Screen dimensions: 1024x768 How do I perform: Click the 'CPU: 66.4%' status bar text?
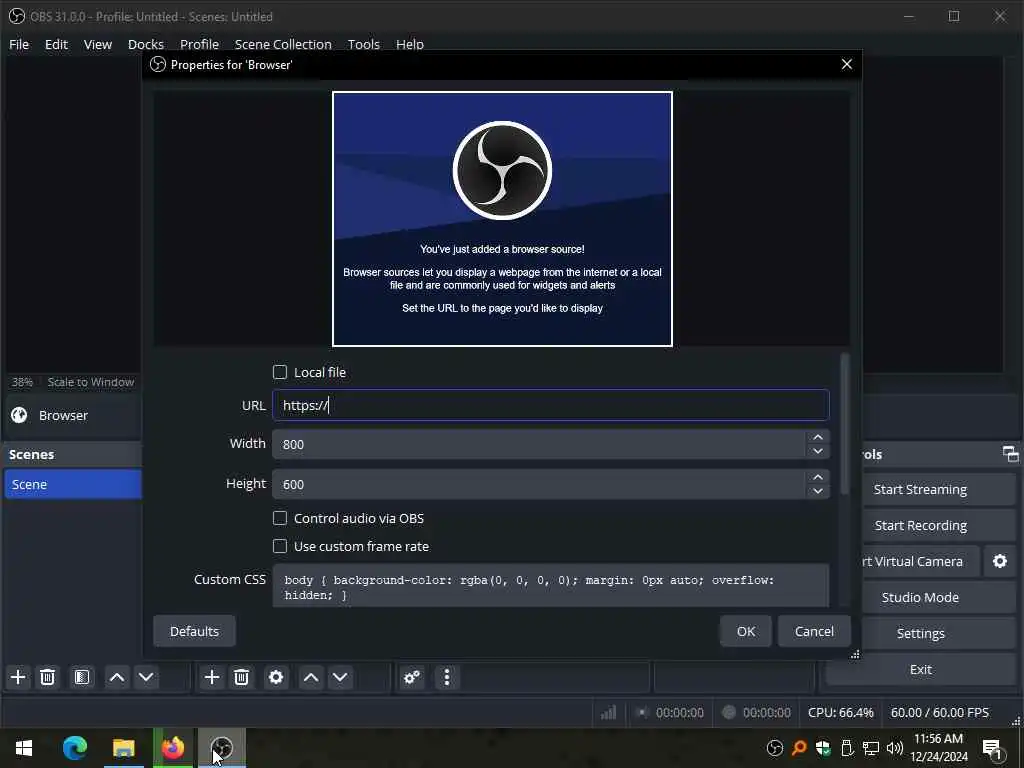tap(840, 712)
